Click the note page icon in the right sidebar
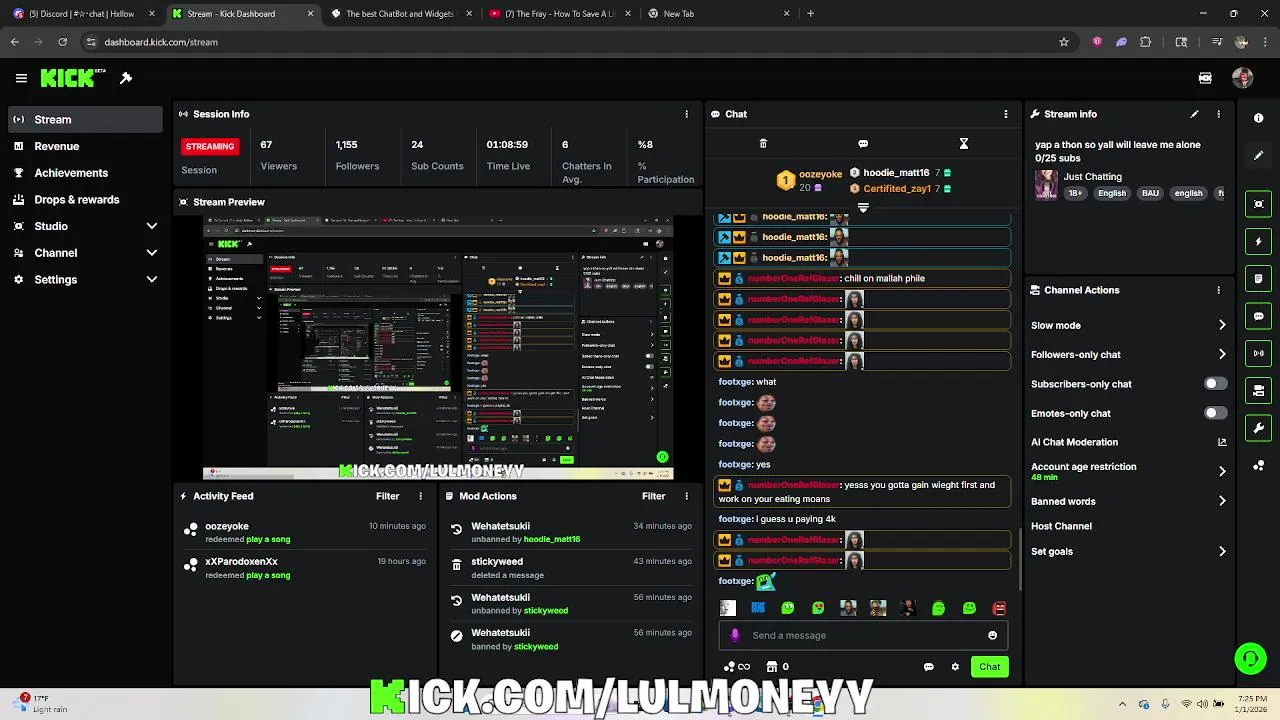 (1258, 279)
